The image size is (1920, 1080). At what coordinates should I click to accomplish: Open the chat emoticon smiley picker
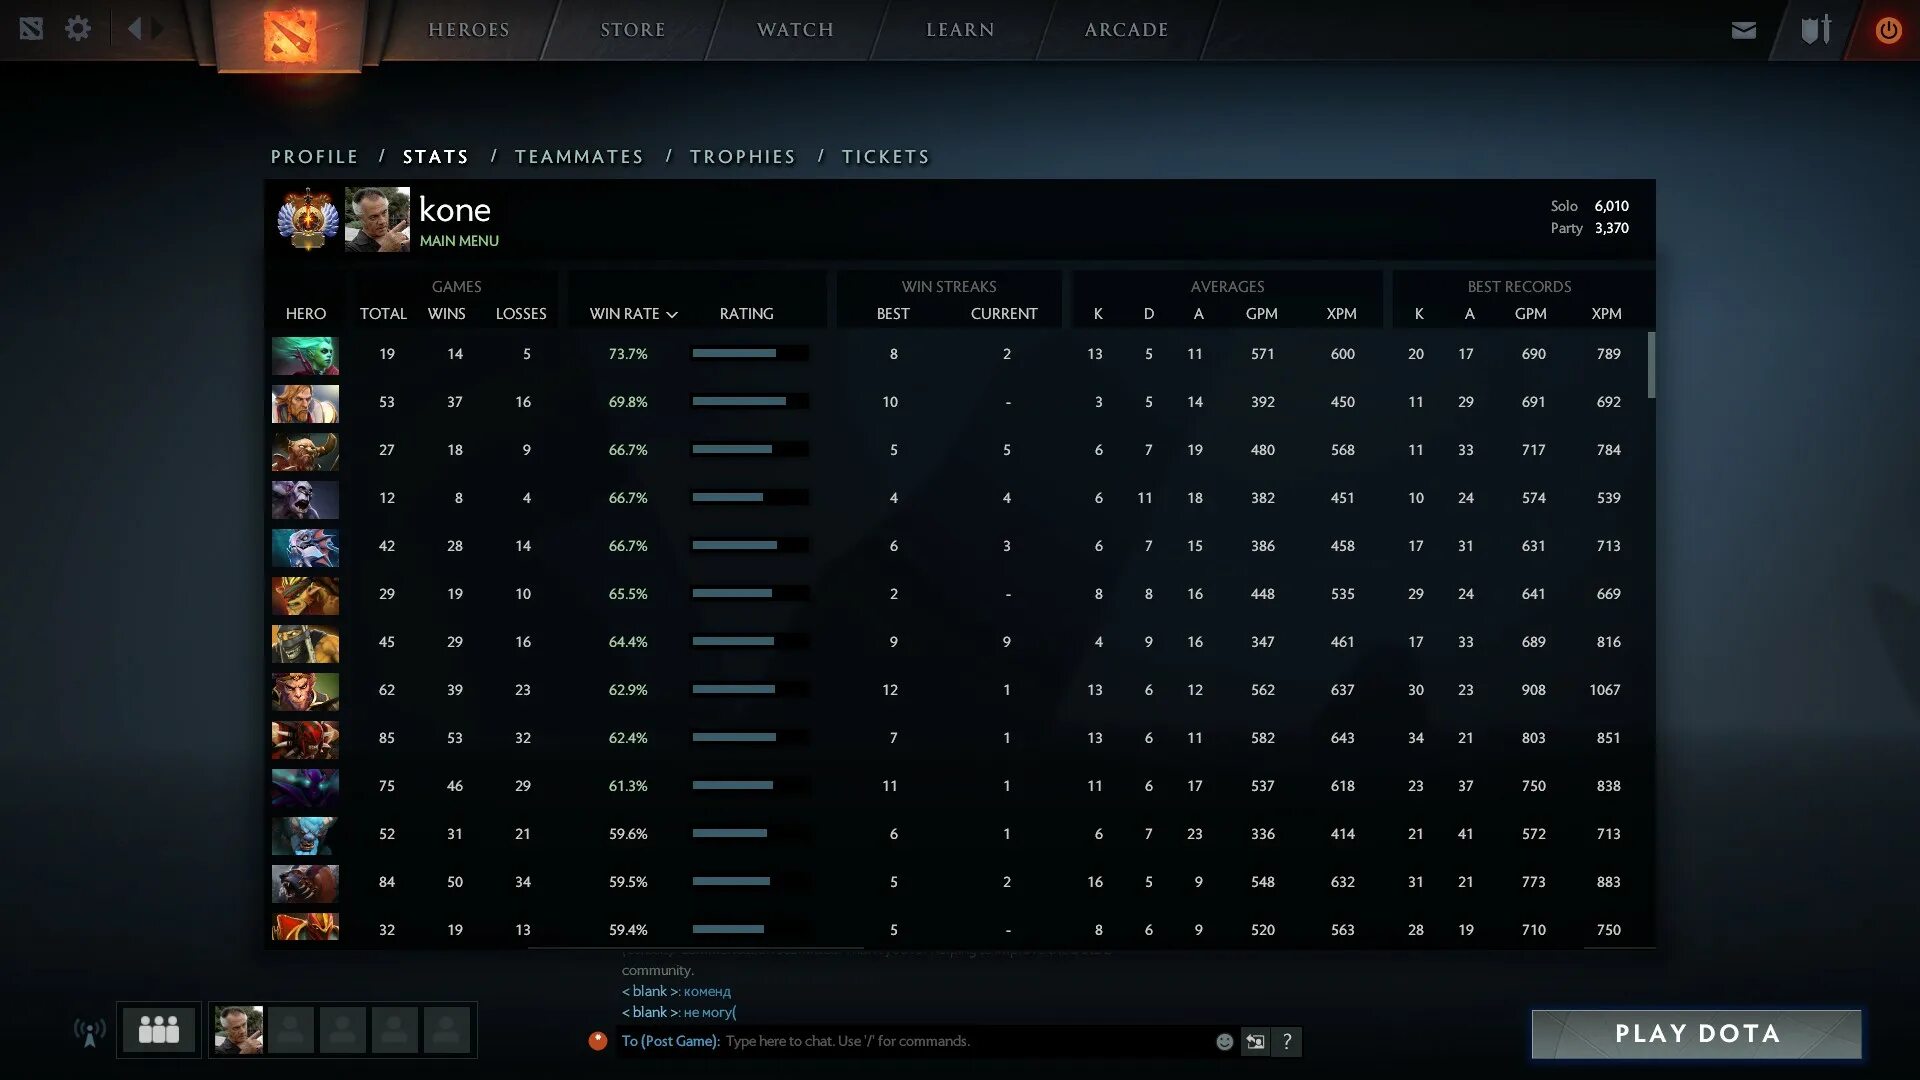(x=1224, y=1042)
